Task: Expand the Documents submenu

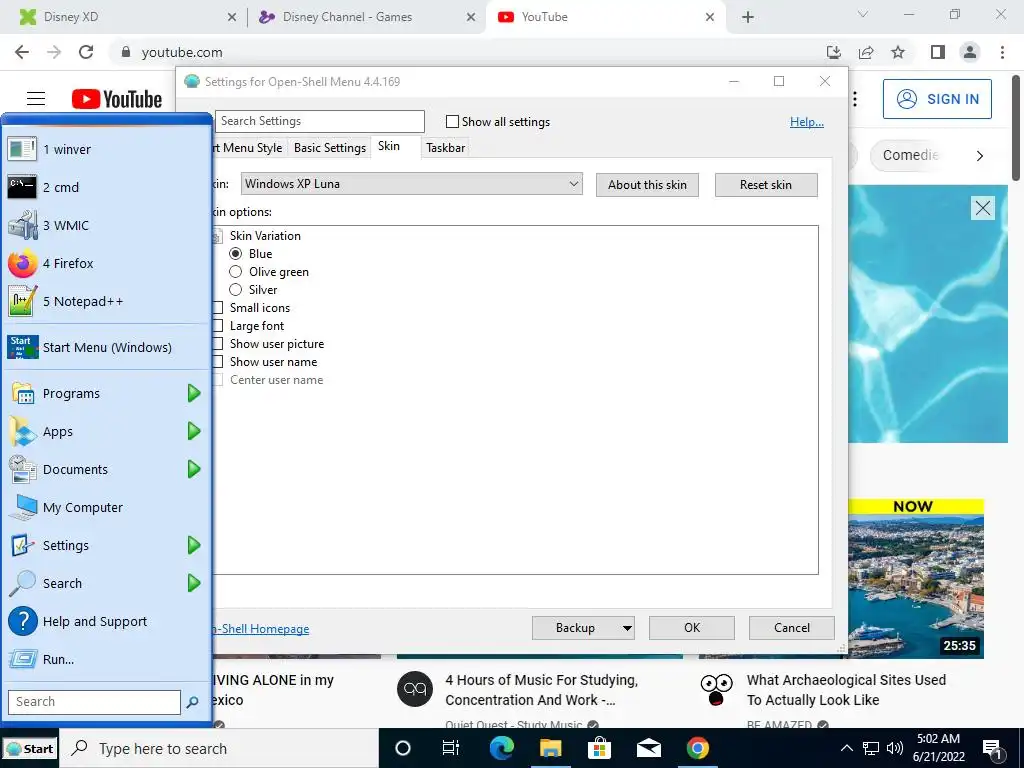Action: coord(194,469)
